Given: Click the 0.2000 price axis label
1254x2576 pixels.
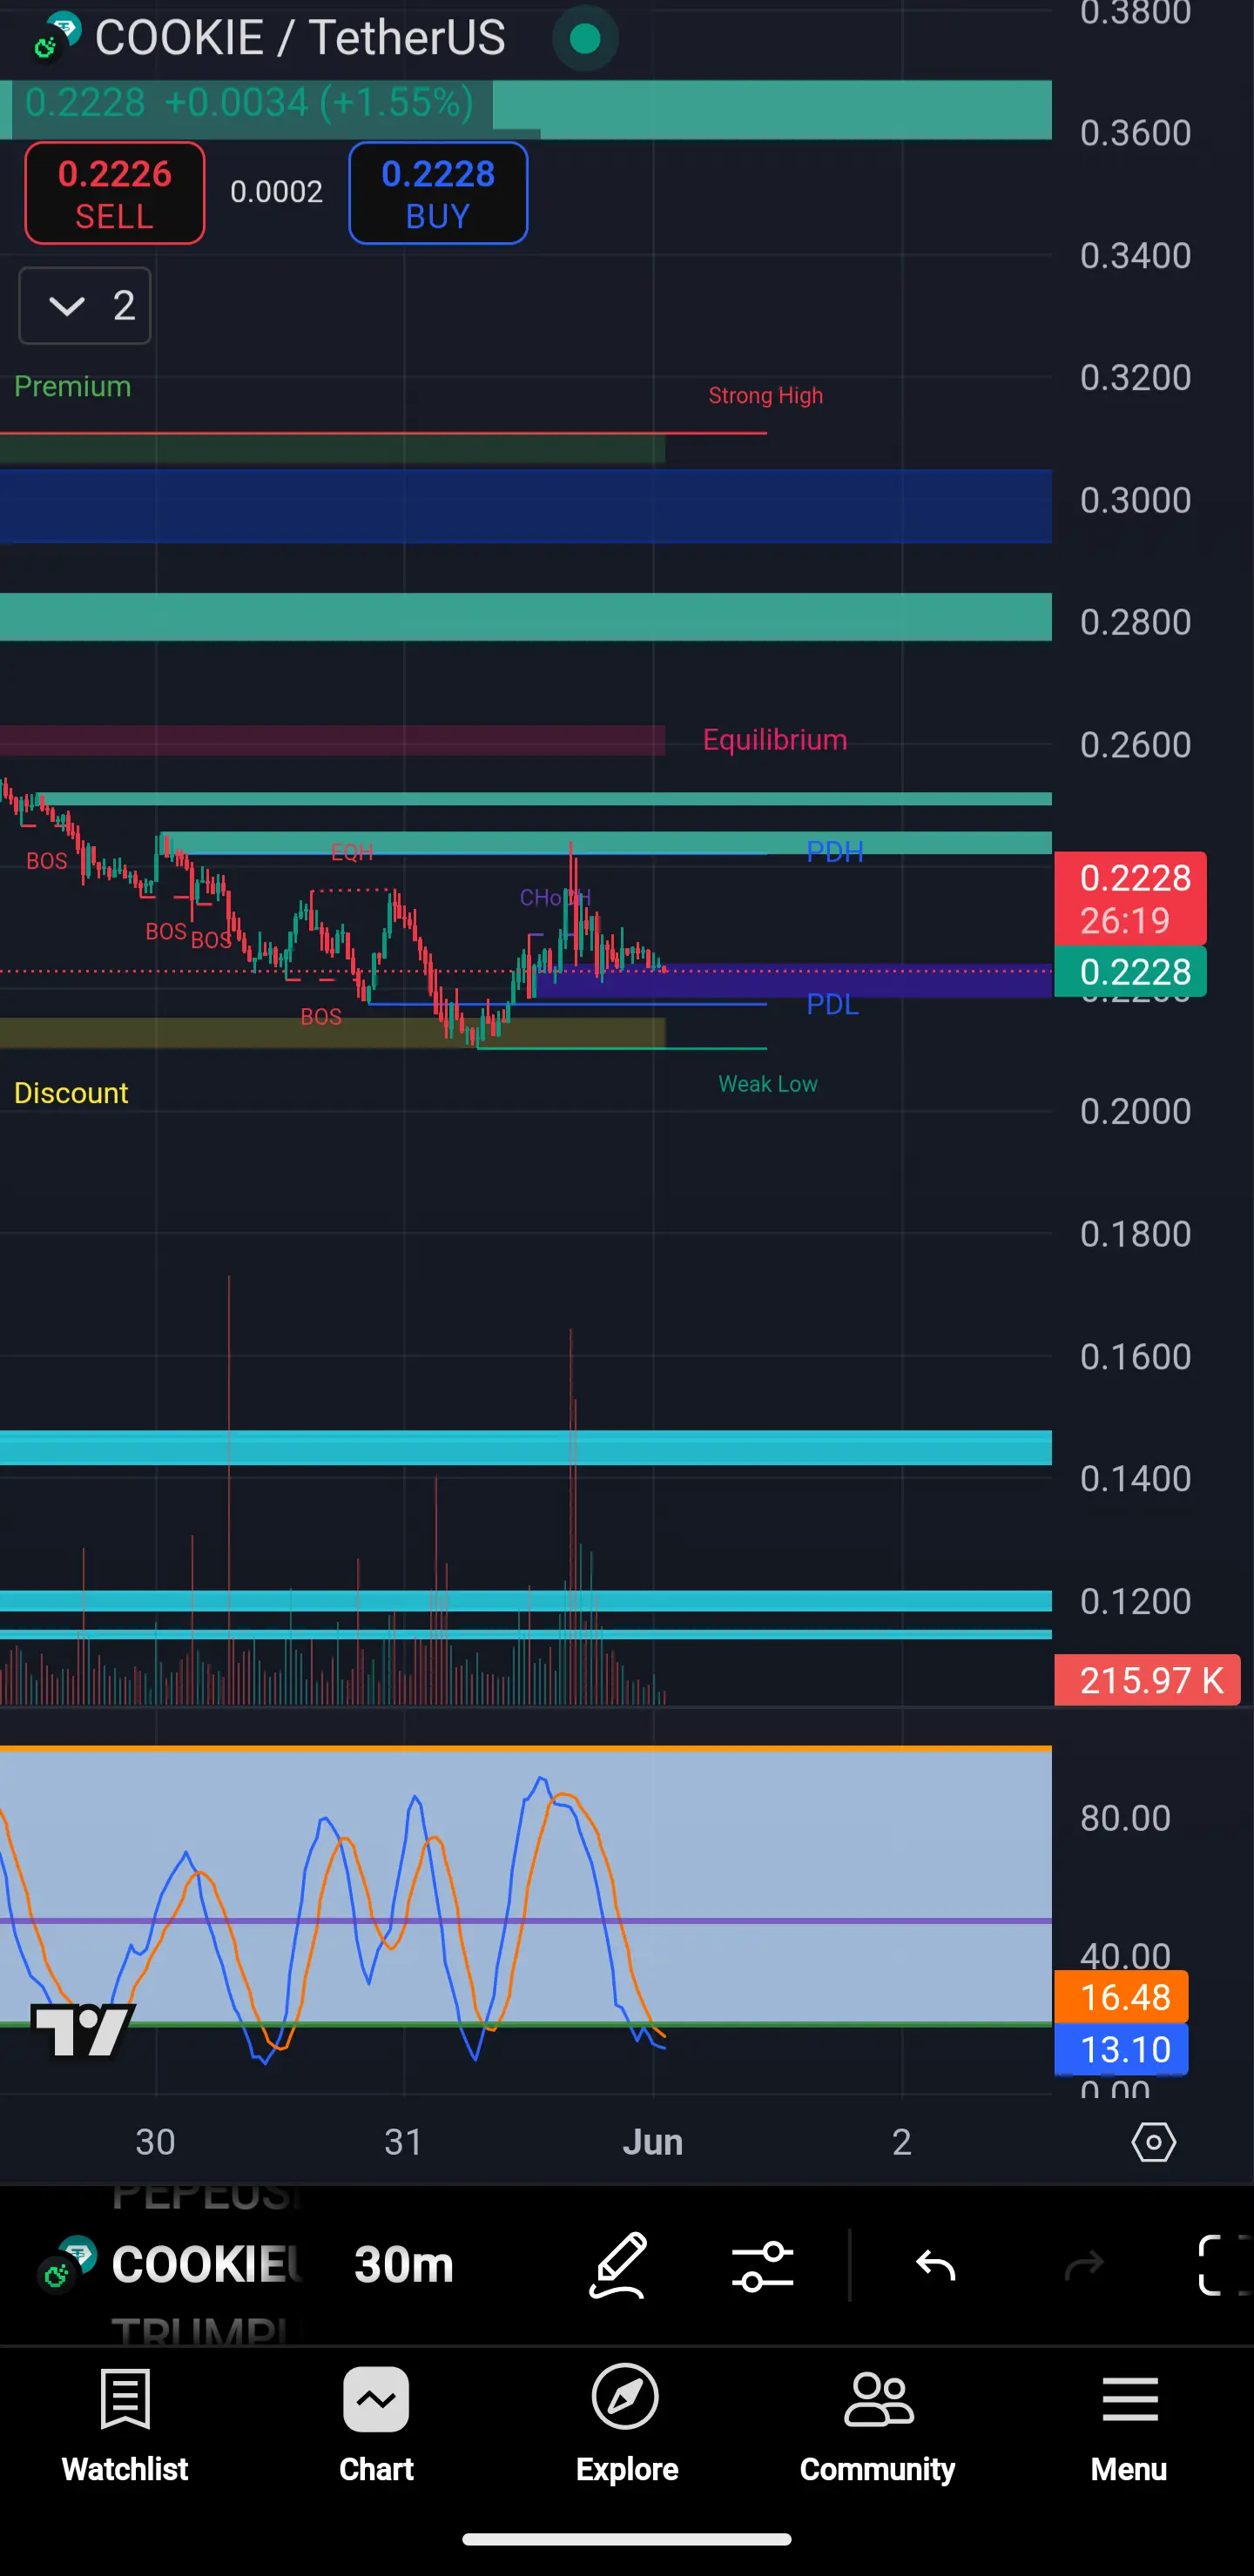Looking at the screenshot, I should [1135, 1111].
